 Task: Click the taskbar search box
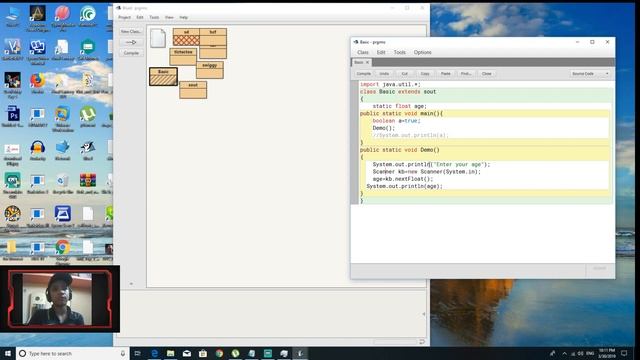tap(73, 353)
